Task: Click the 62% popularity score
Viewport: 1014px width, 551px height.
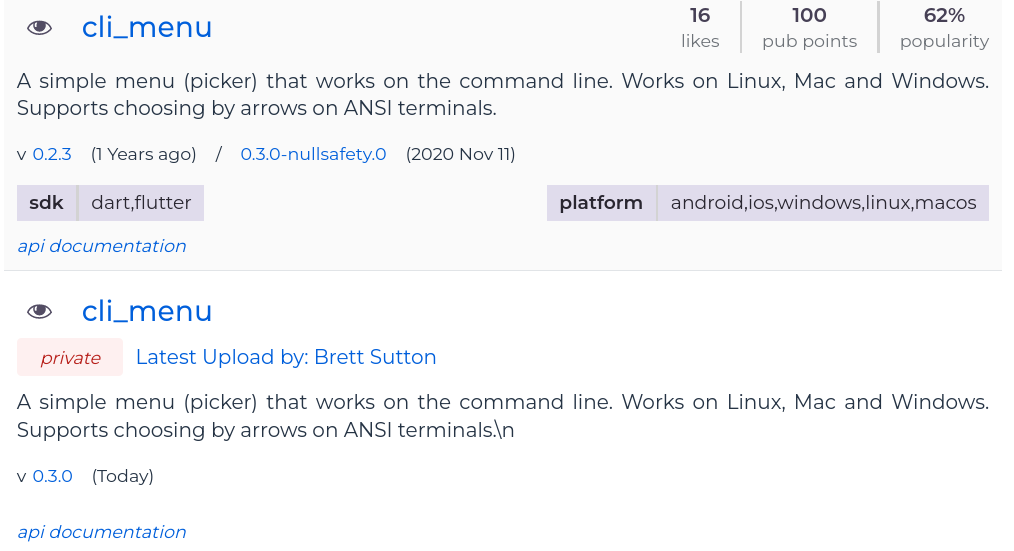Action: tap(943, 27)
